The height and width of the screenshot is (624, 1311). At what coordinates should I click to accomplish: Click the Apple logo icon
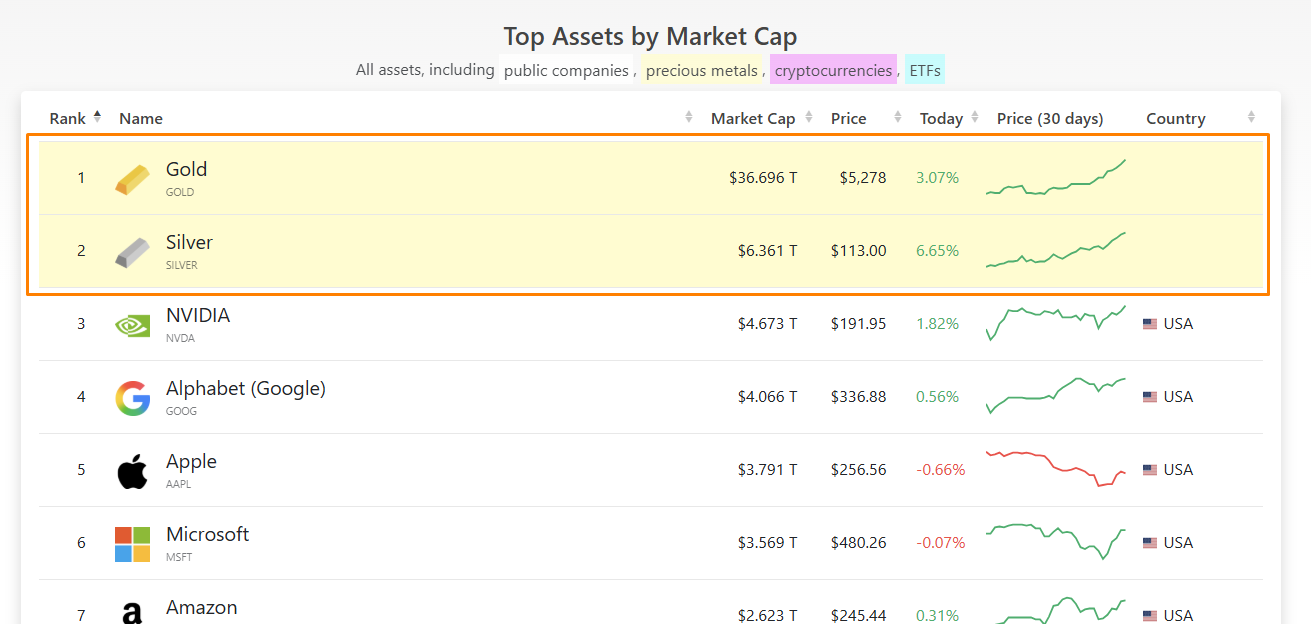[x=132, y=471]
